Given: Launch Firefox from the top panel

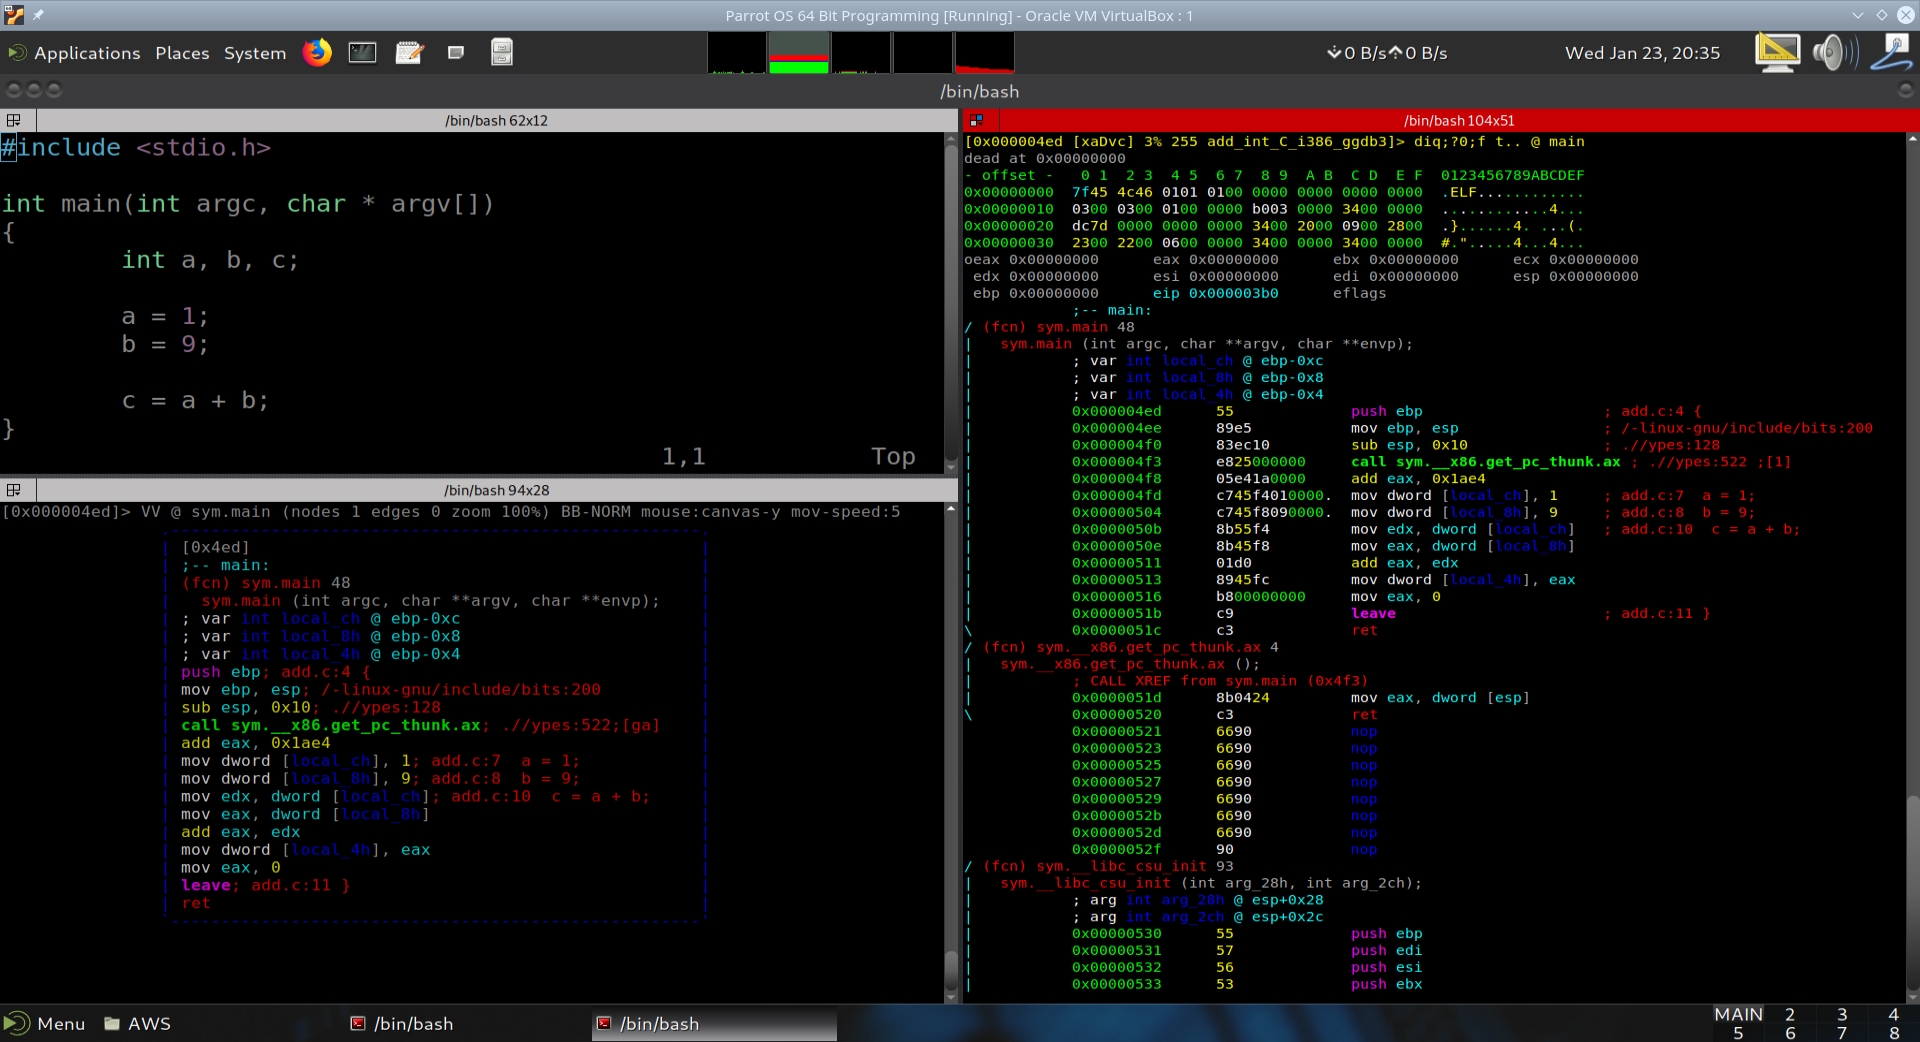Looking at the screenshot, I should point(317,52).
